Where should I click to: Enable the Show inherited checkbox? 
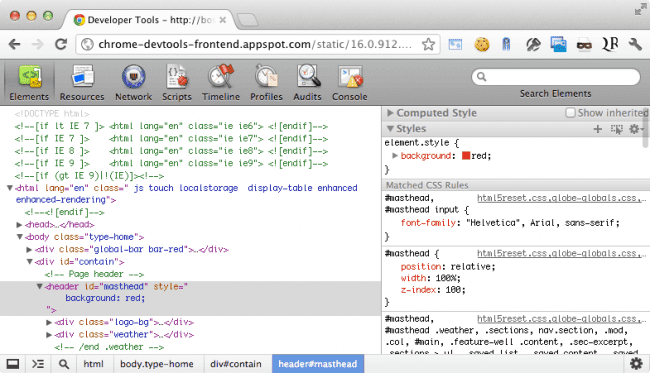pyautogui.click(x=570, y=113)
